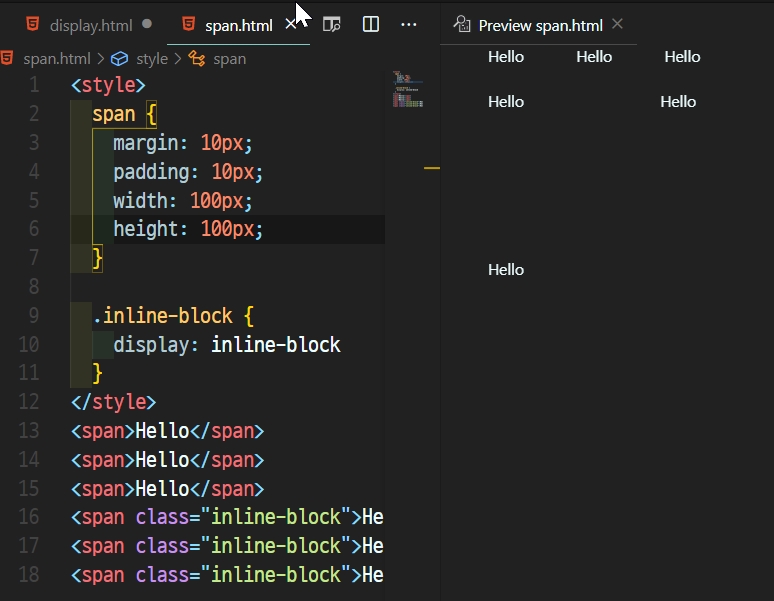Open the span breadcrumb symbol

coord(230,59)
